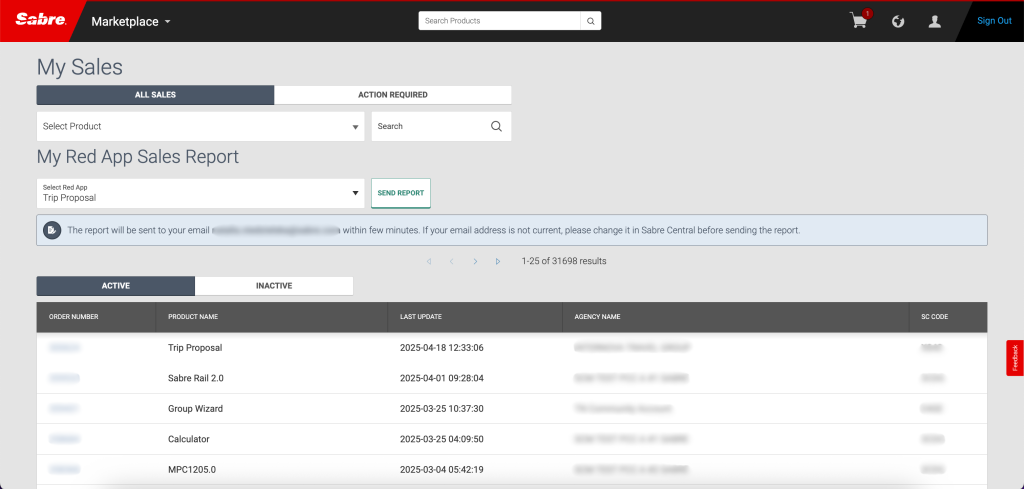The width and height of the screenshot is (1024, 489).
Task: Open the red Feedback side tab
Action: click(1015, 358)
